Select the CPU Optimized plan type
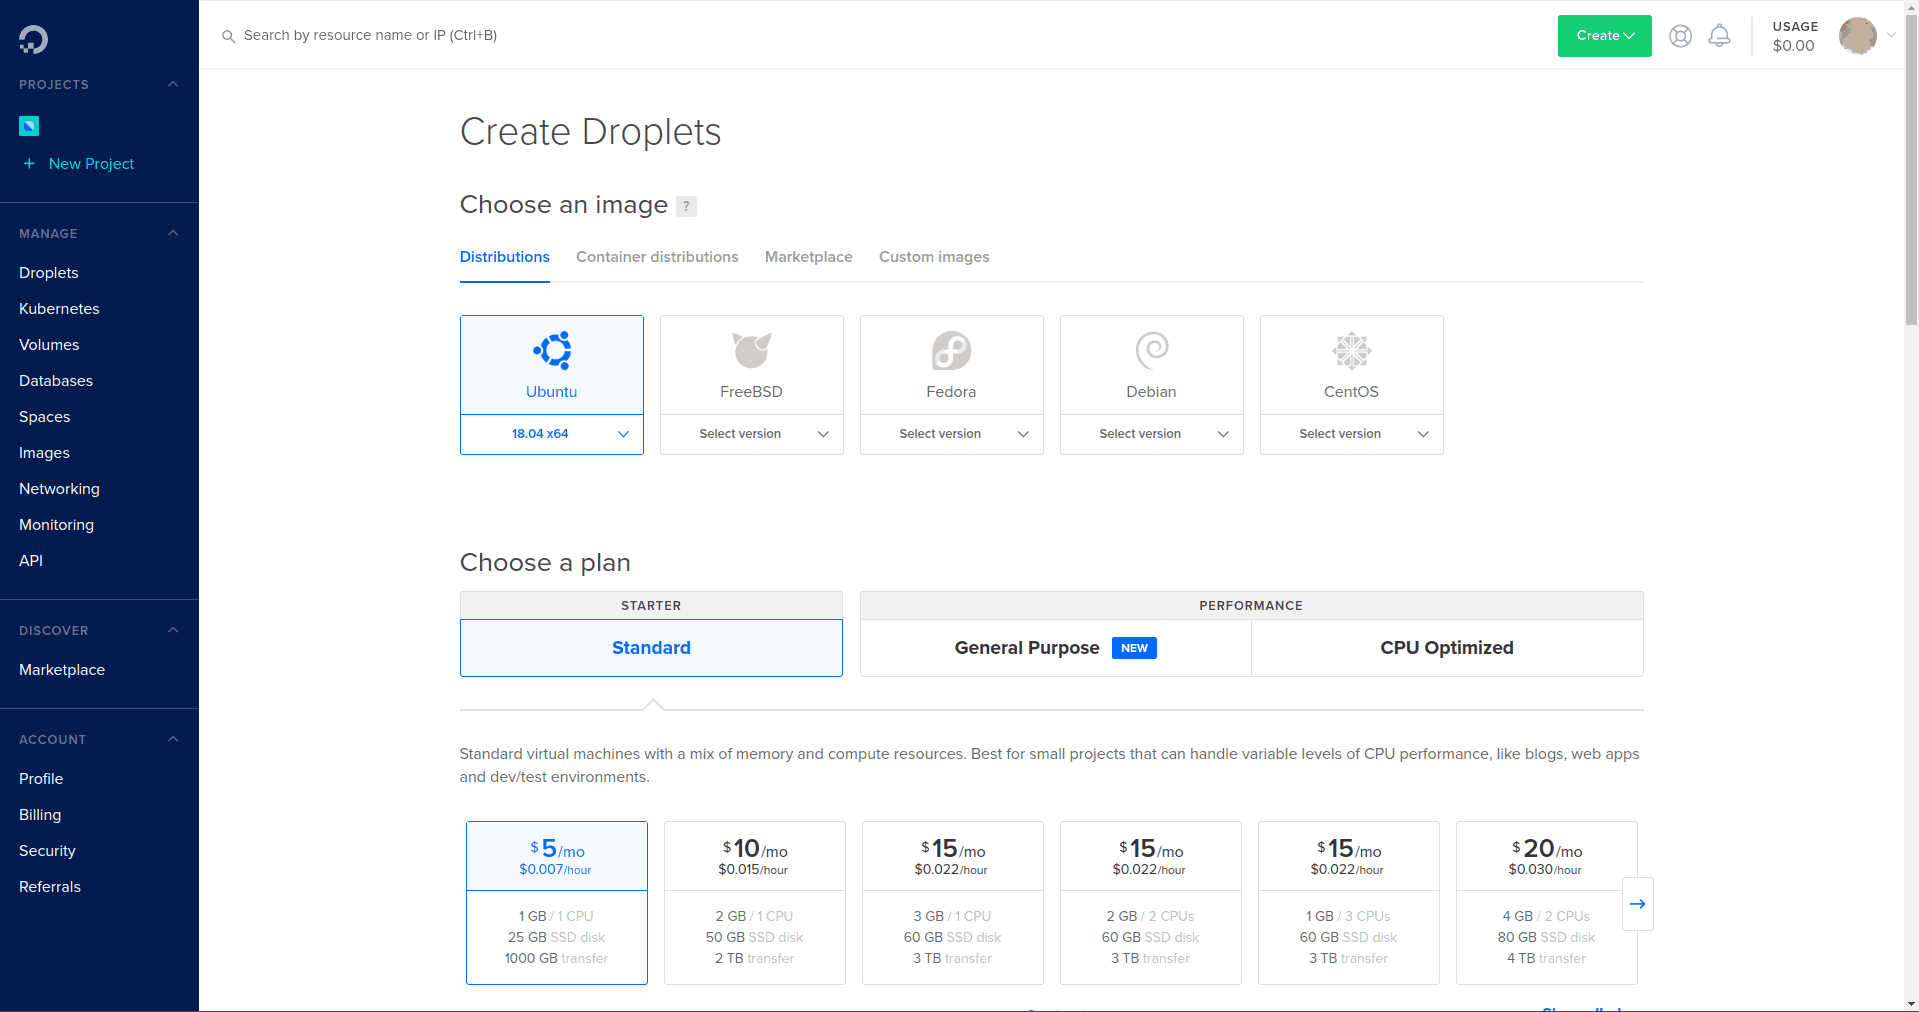1919x1012 pixels. click(x=1447, y=648)
